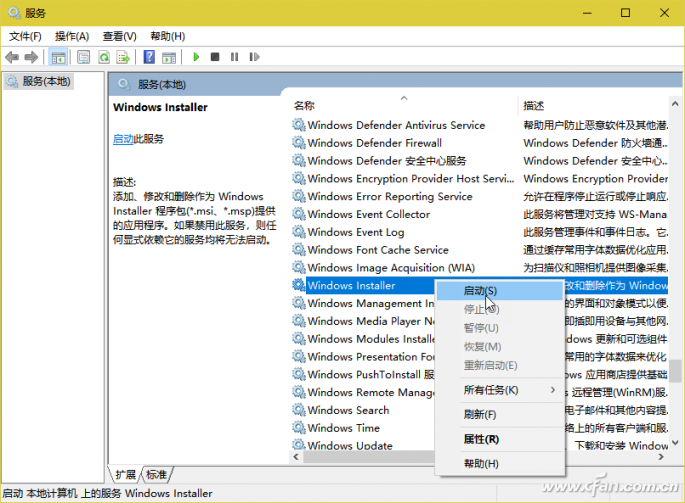The width and height of the screenshot is (685, 503).
Task: Click gear icon beside Windows Font Cache Service
Action: click(x=299, y=250)
